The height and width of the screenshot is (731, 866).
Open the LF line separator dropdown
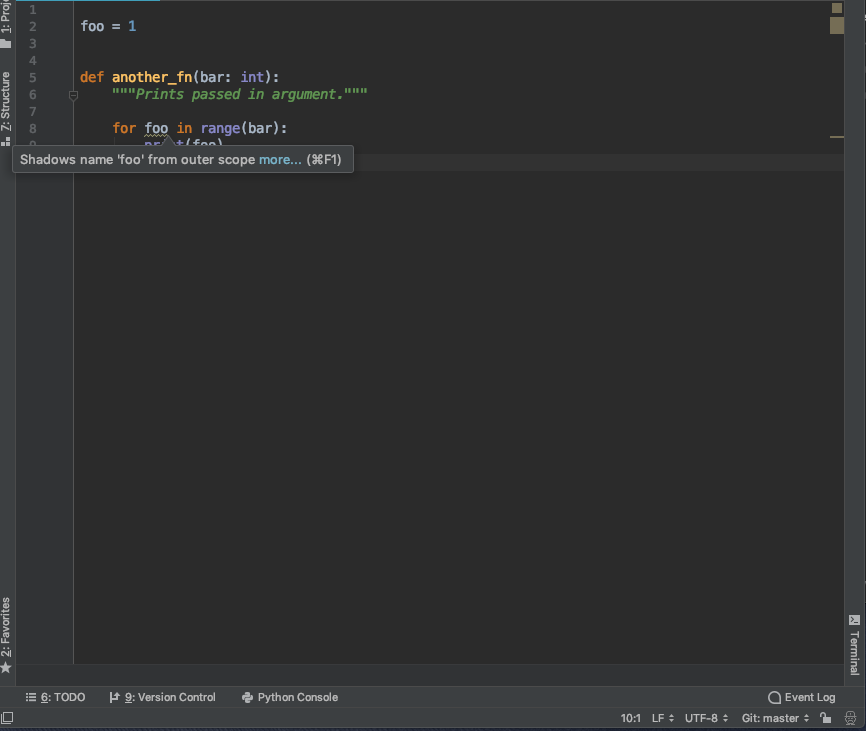(x=662, y=718)
